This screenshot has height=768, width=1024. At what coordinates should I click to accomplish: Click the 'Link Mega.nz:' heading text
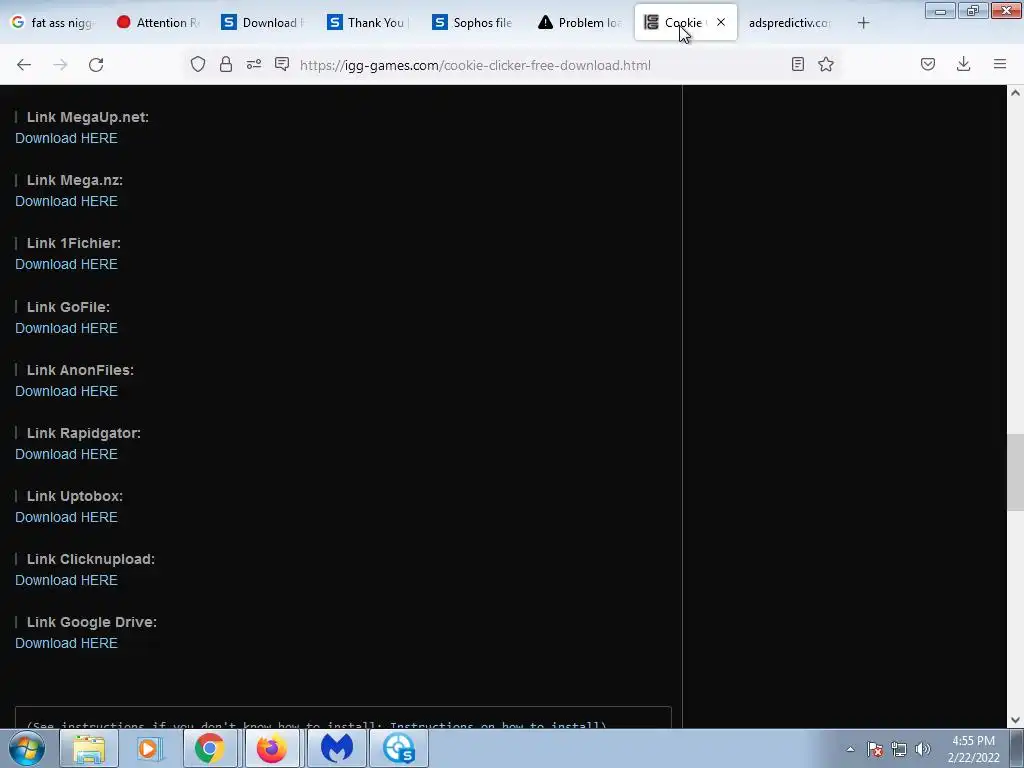(x=74, y=180)
